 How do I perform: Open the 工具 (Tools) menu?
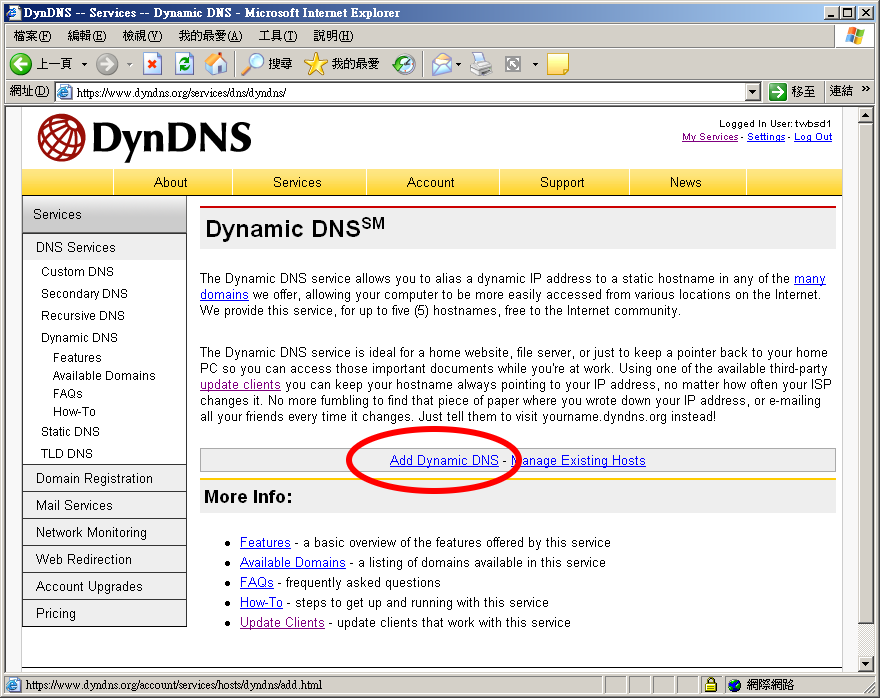point(277,36)
